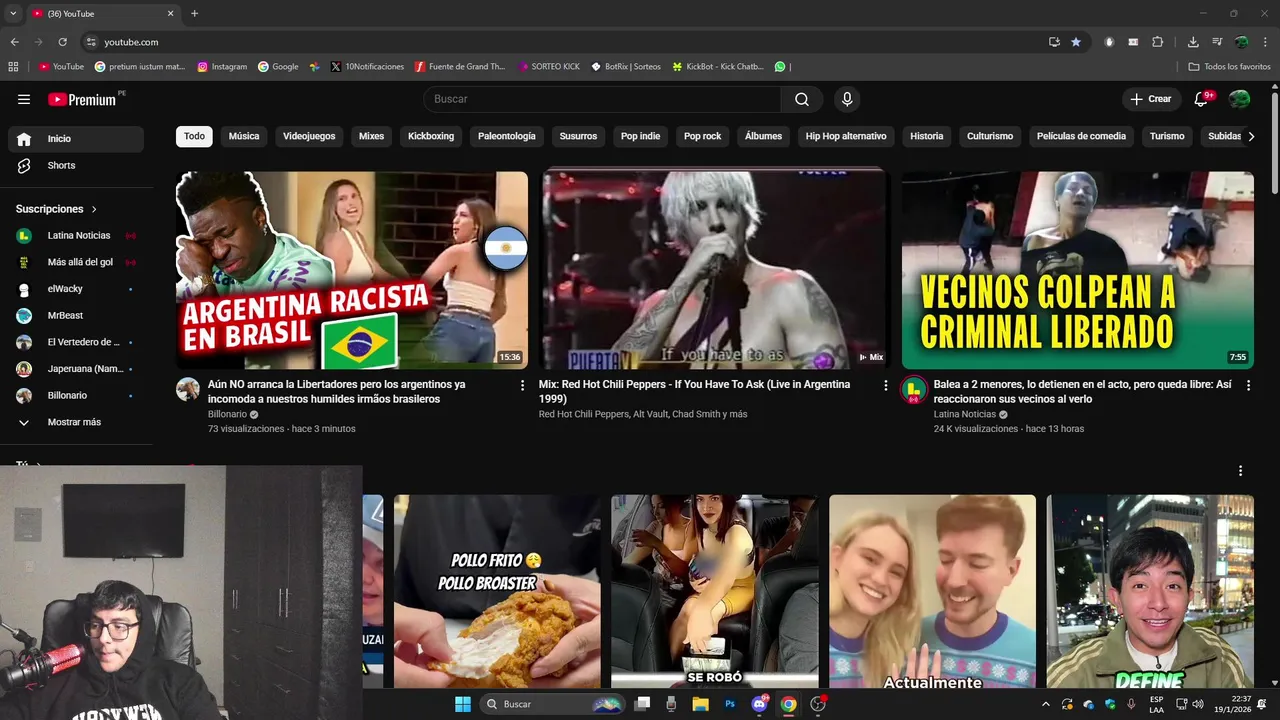Open Latina Noticias subscription
The width and height of the screenshot is (1280, 720).
76,235
